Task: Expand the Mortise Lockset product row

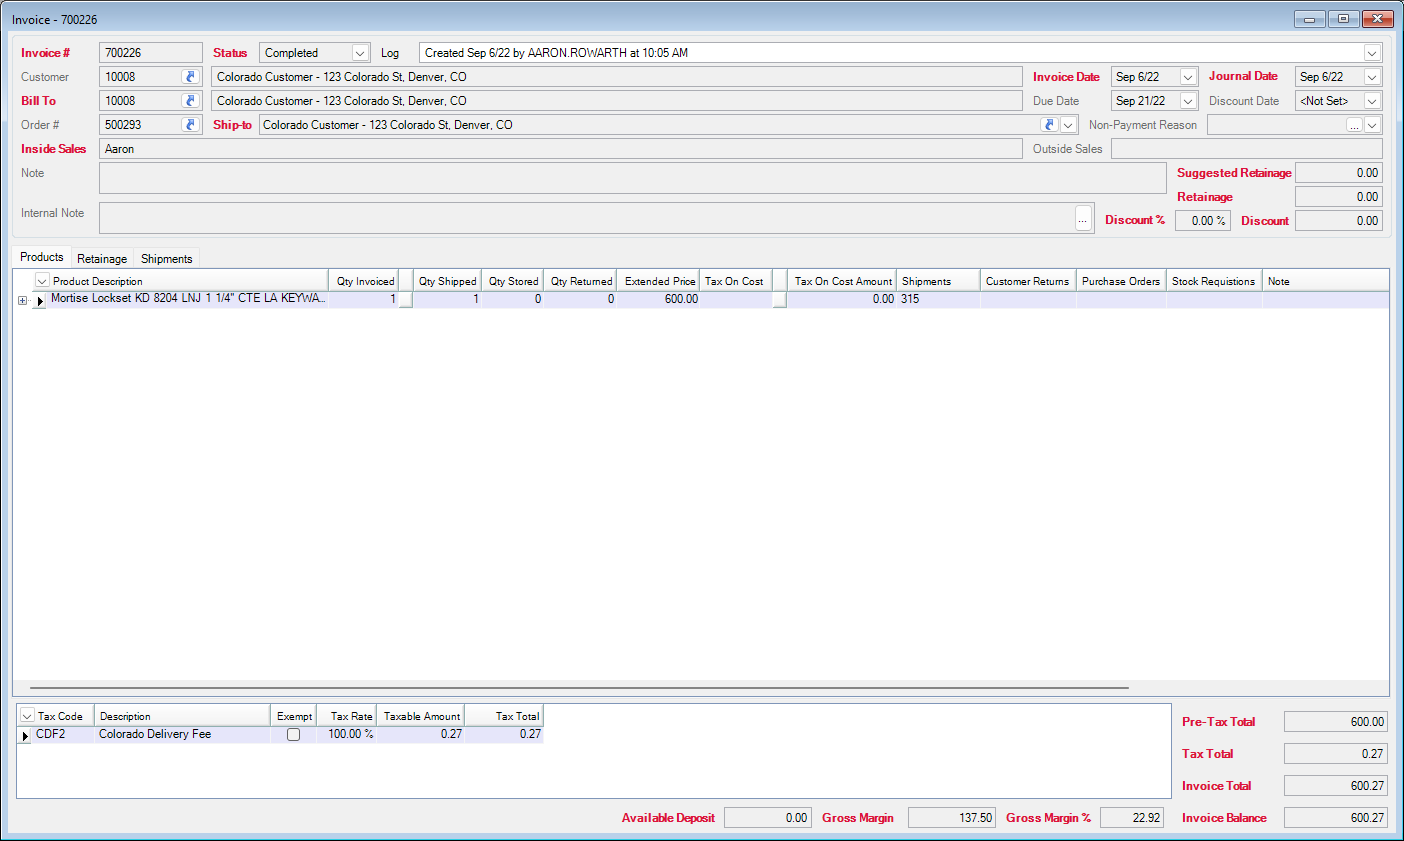Action: pyautogui.click(x=22, y=300)
